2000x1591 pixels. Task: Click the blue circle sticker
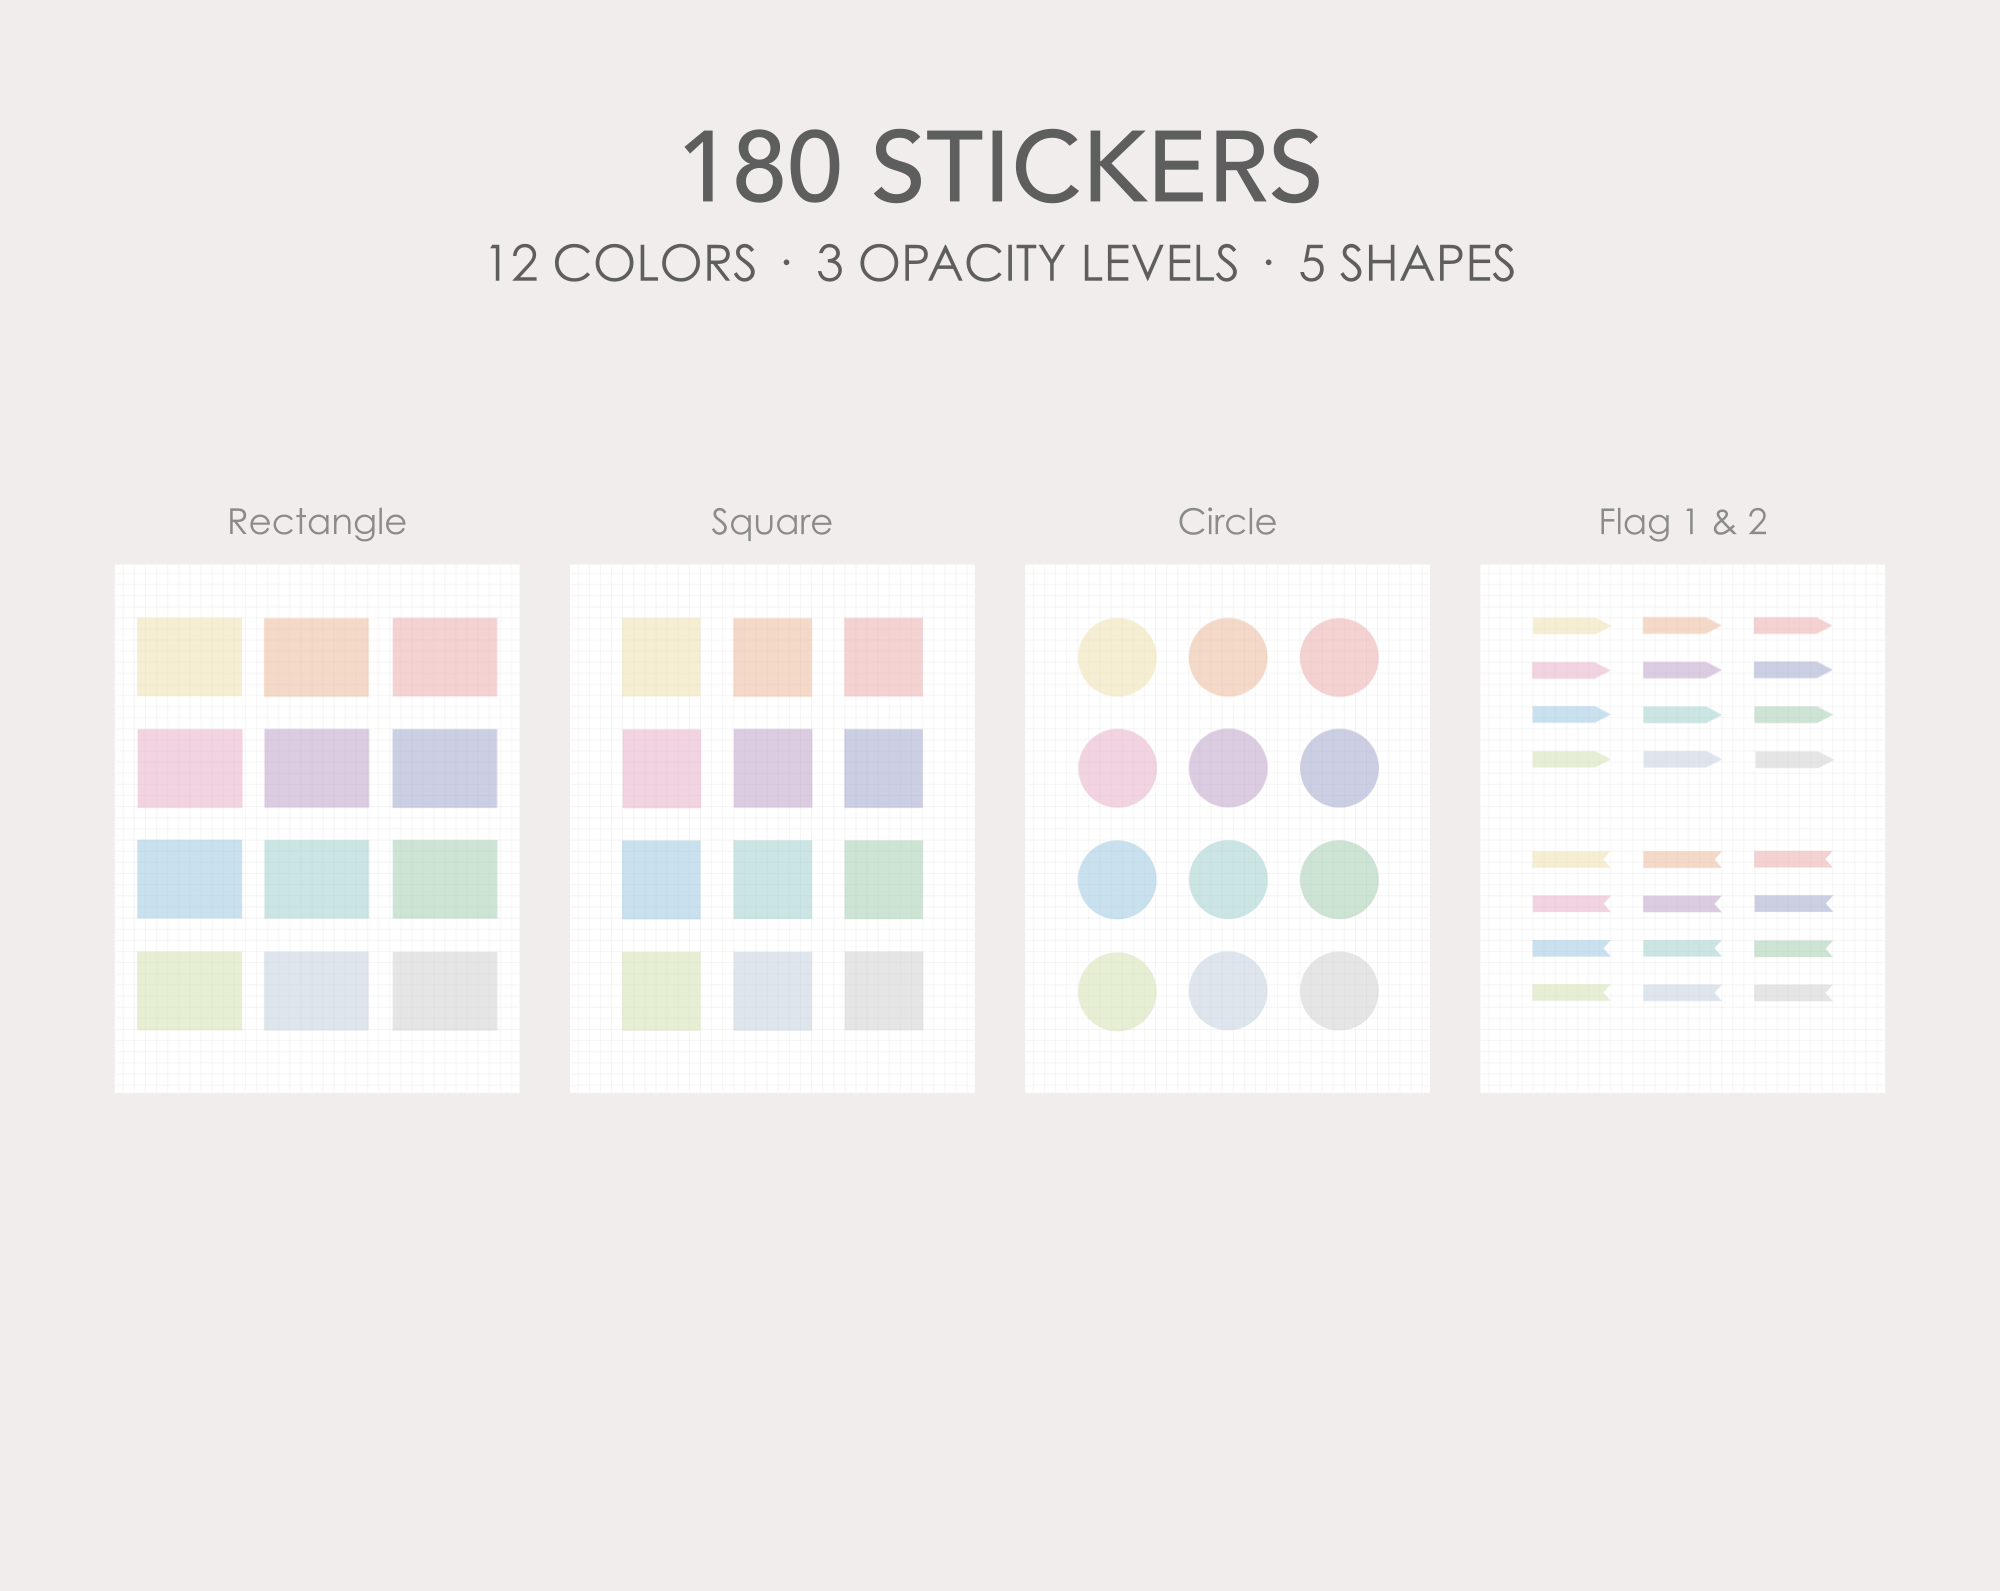1117,880
